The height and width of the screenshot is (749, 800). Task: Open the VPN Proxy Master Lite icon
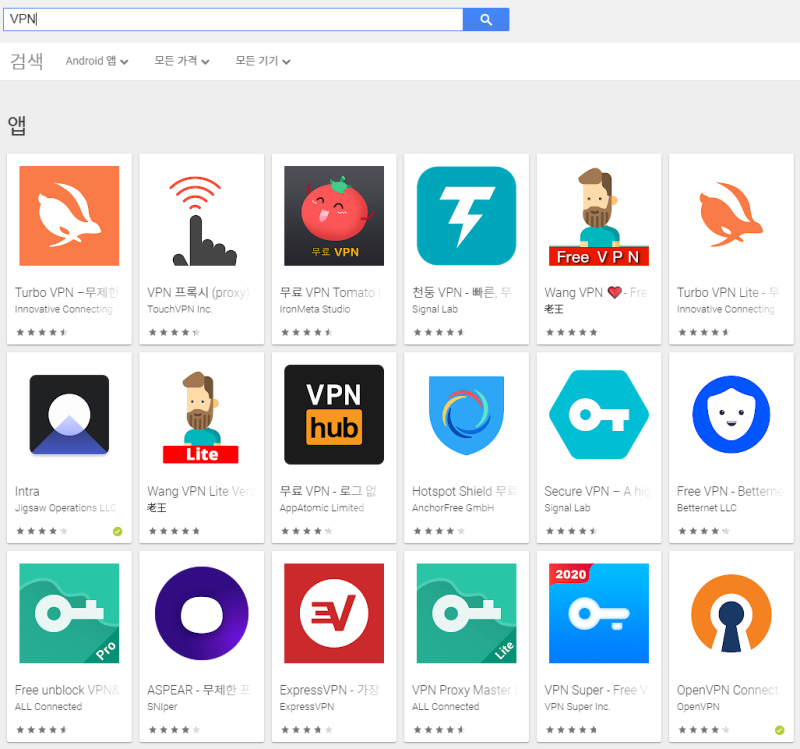coord(466,613)
